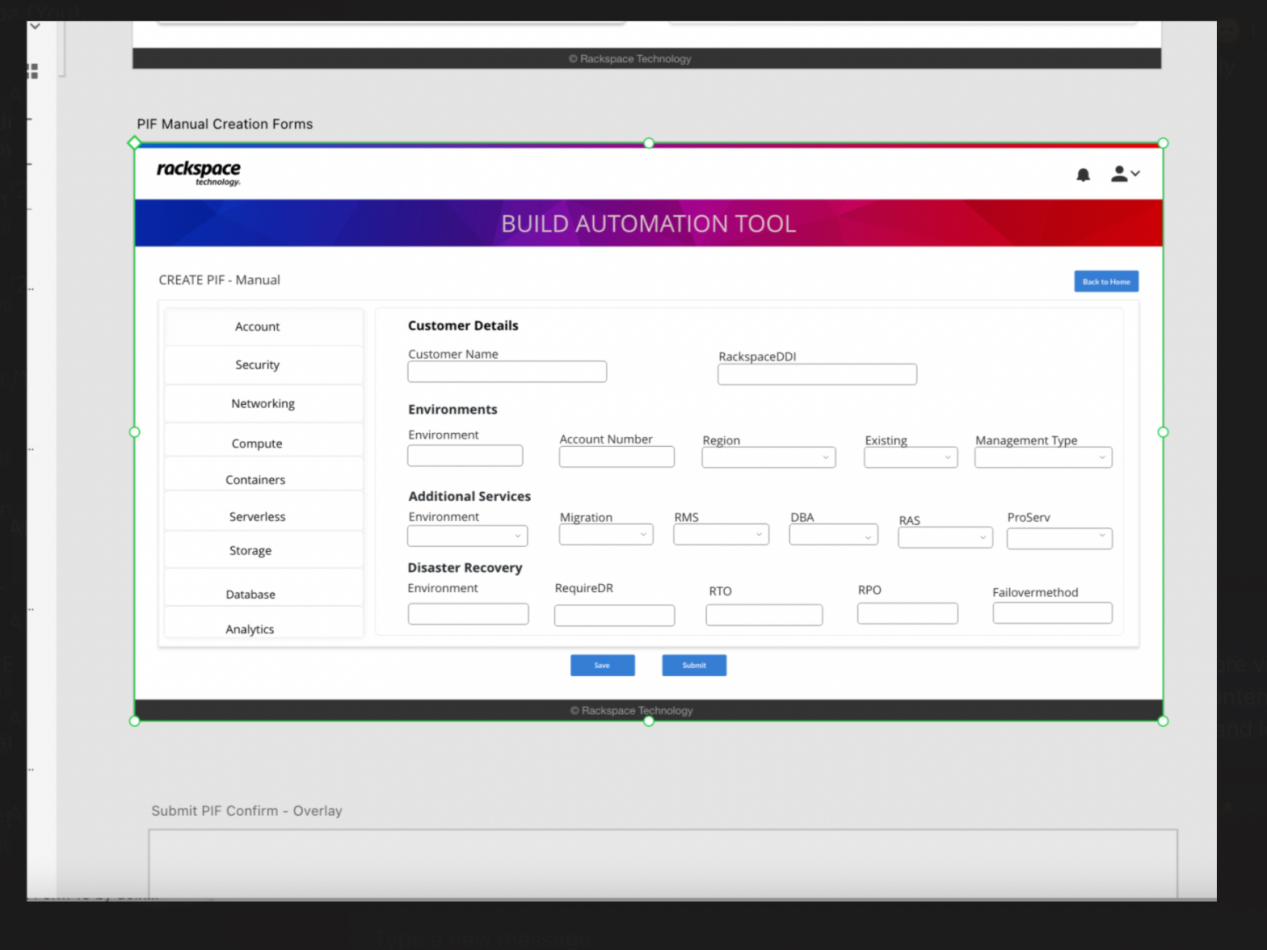Click the Customer Name input field
Screen dimensions: 1267x950
point(507,372)
